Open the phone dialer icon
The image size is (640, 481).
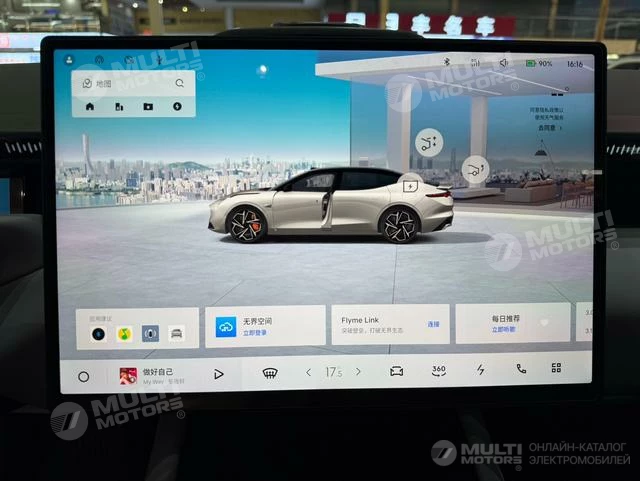(520, 369)
